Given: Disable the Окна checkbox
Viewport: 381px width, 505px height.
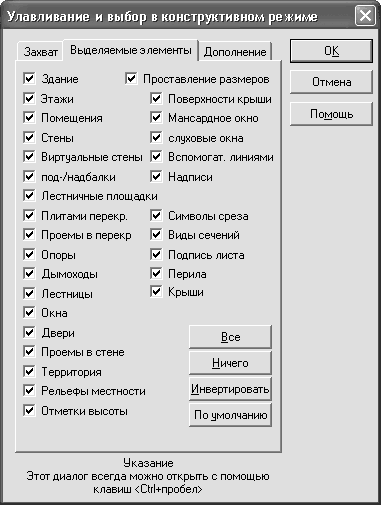Looking at the screenshot, I should click(x=29, y=313).
